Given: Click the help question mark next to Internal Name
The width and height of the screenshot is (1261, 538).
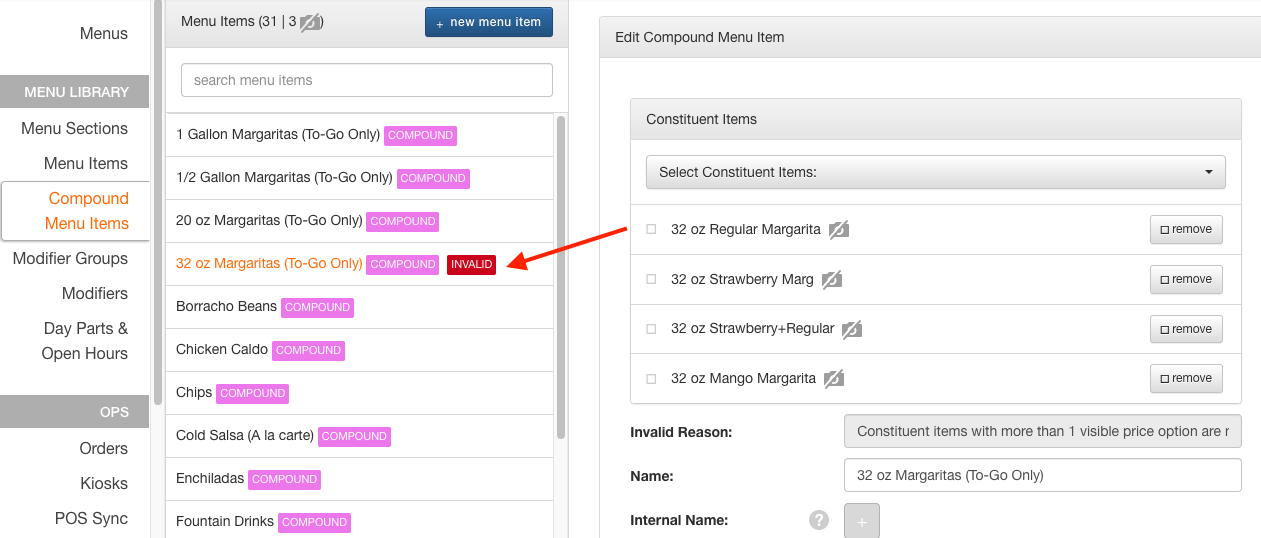Looking at the screenshot, I should (819, 520).
